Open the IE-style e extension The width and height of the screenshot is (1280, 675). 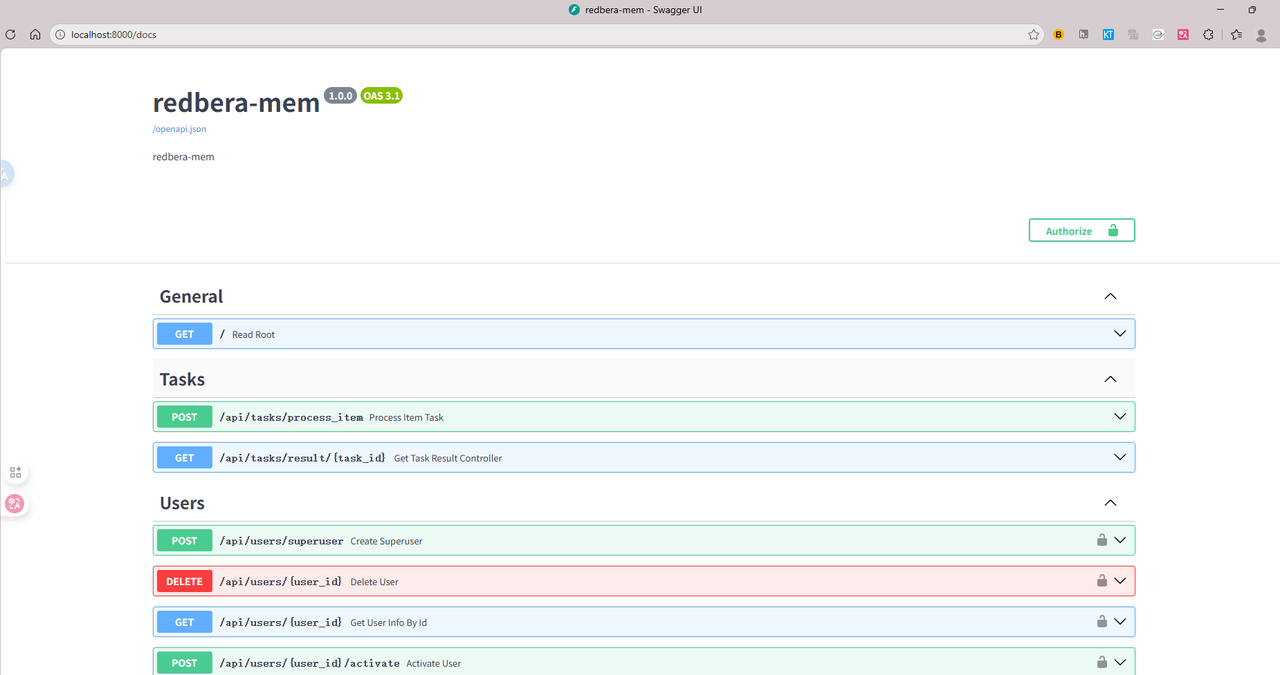coord(1158,34)
